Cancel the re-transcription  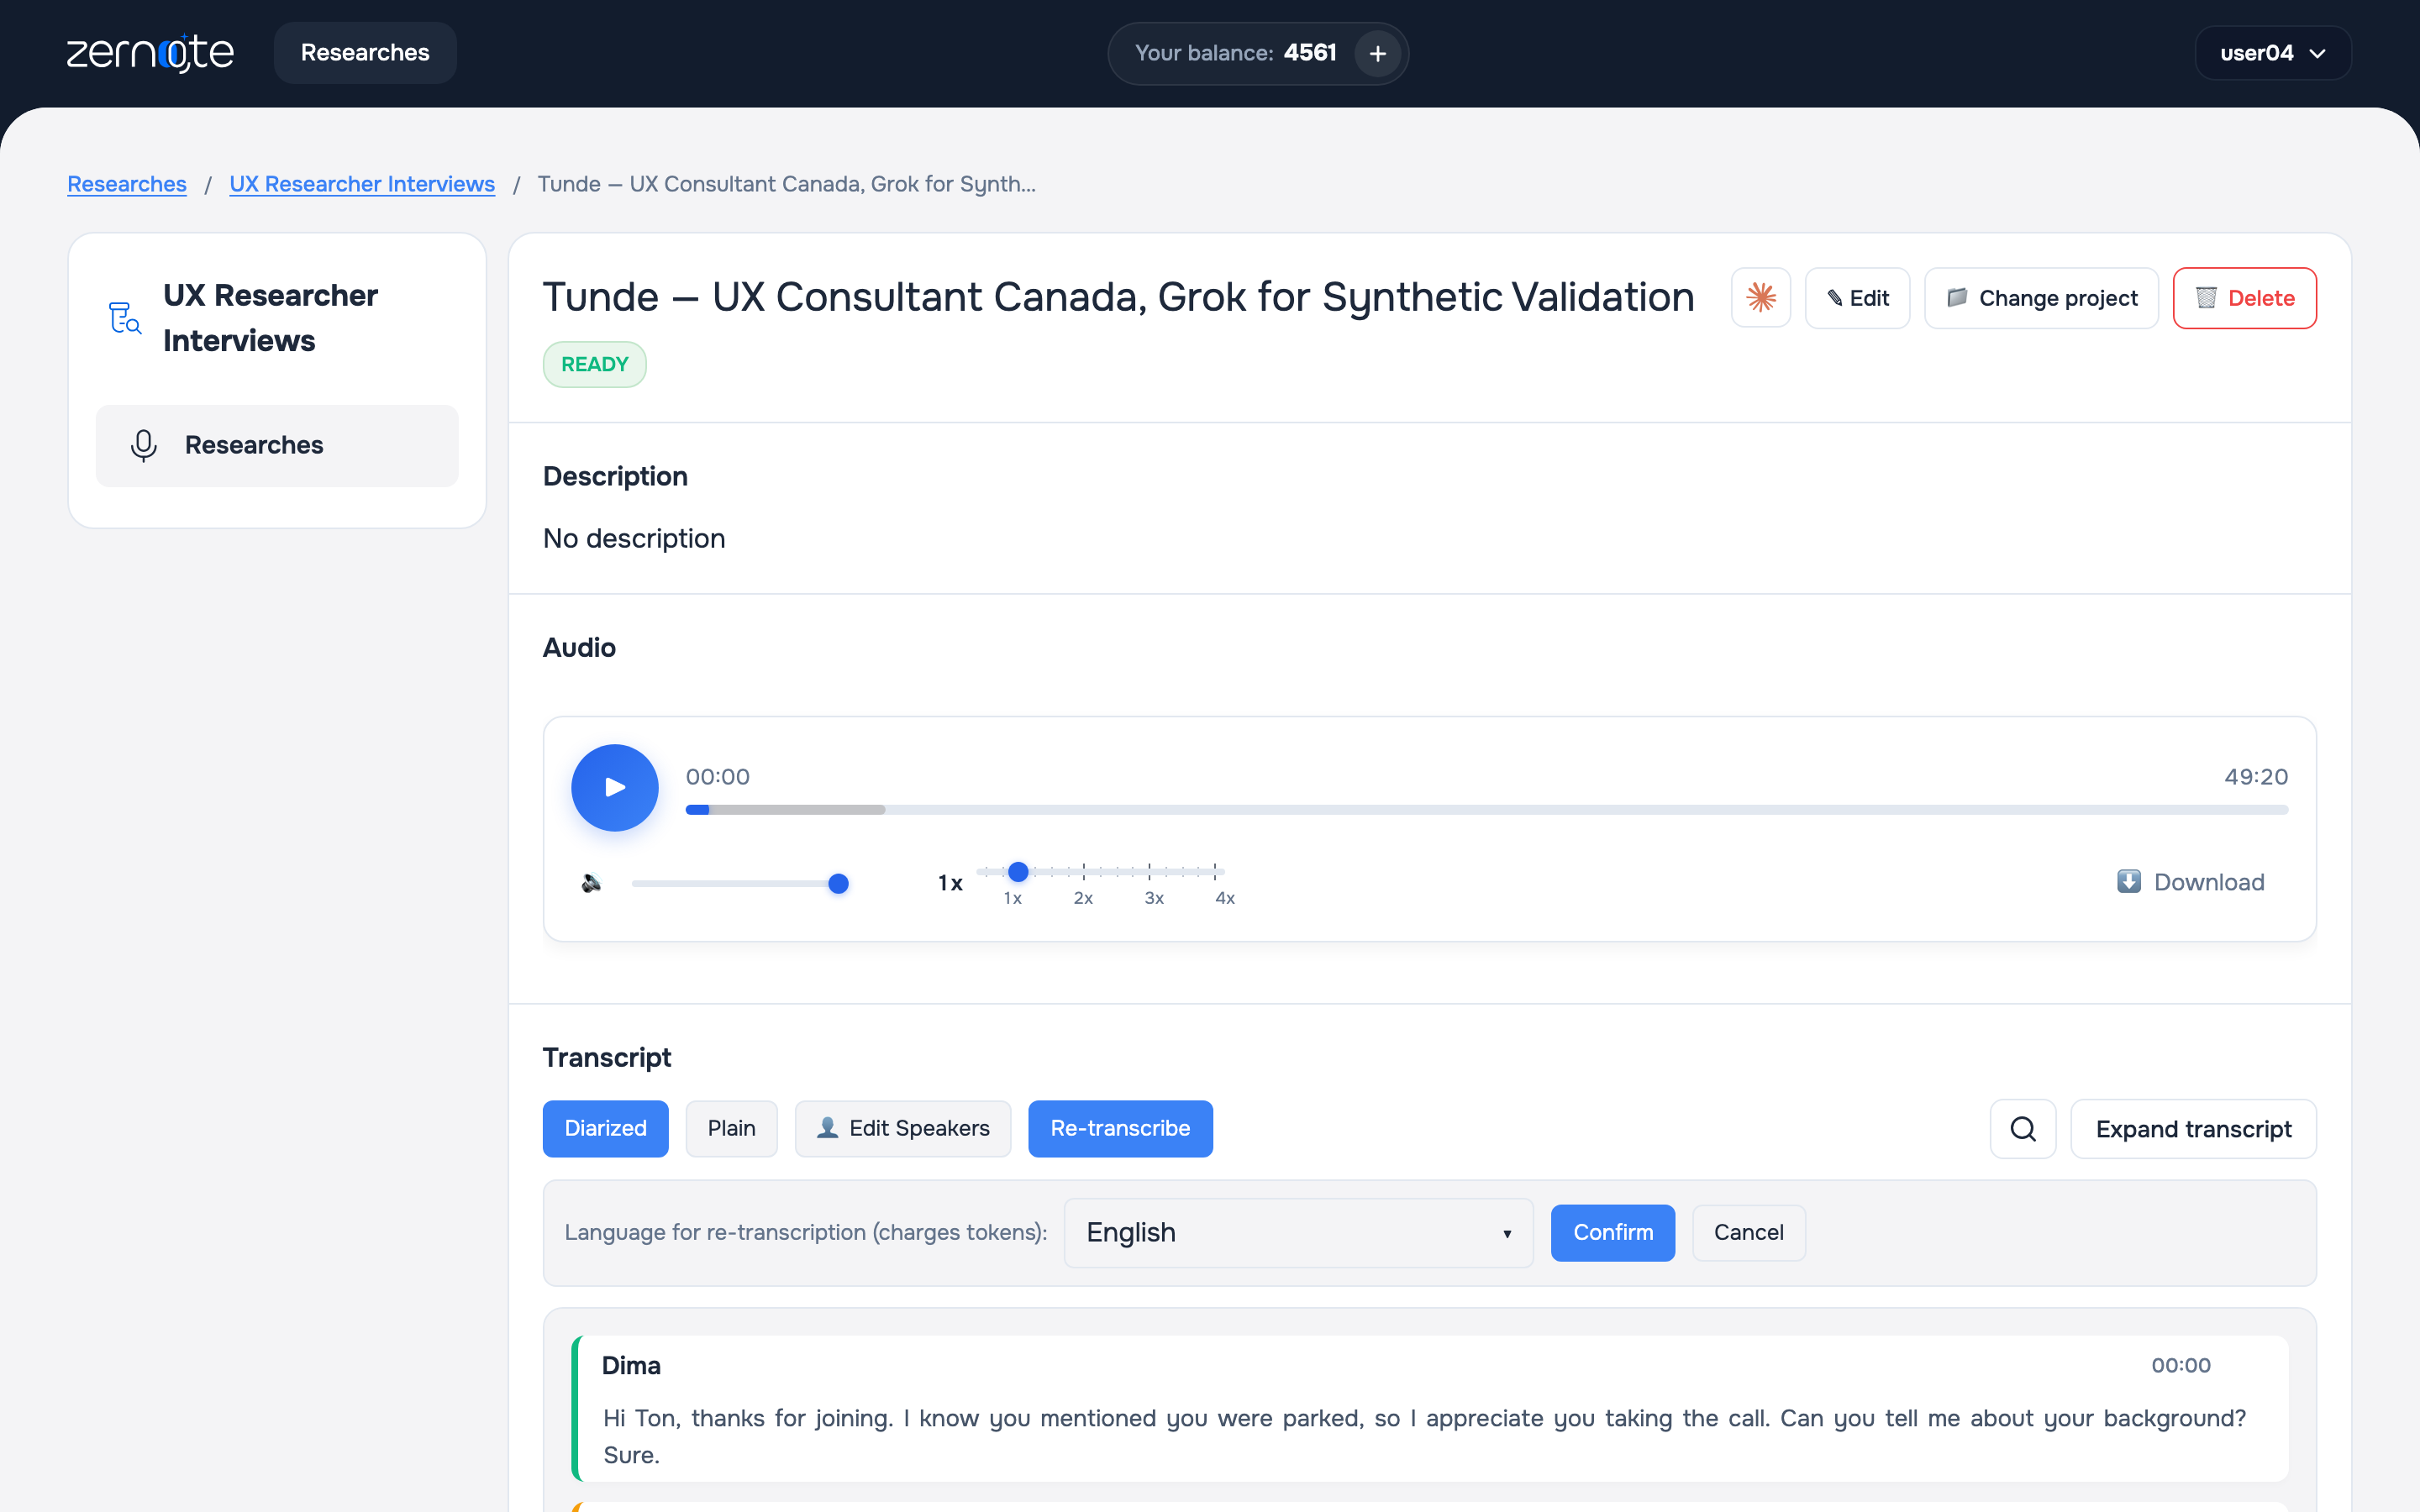1748,1233
